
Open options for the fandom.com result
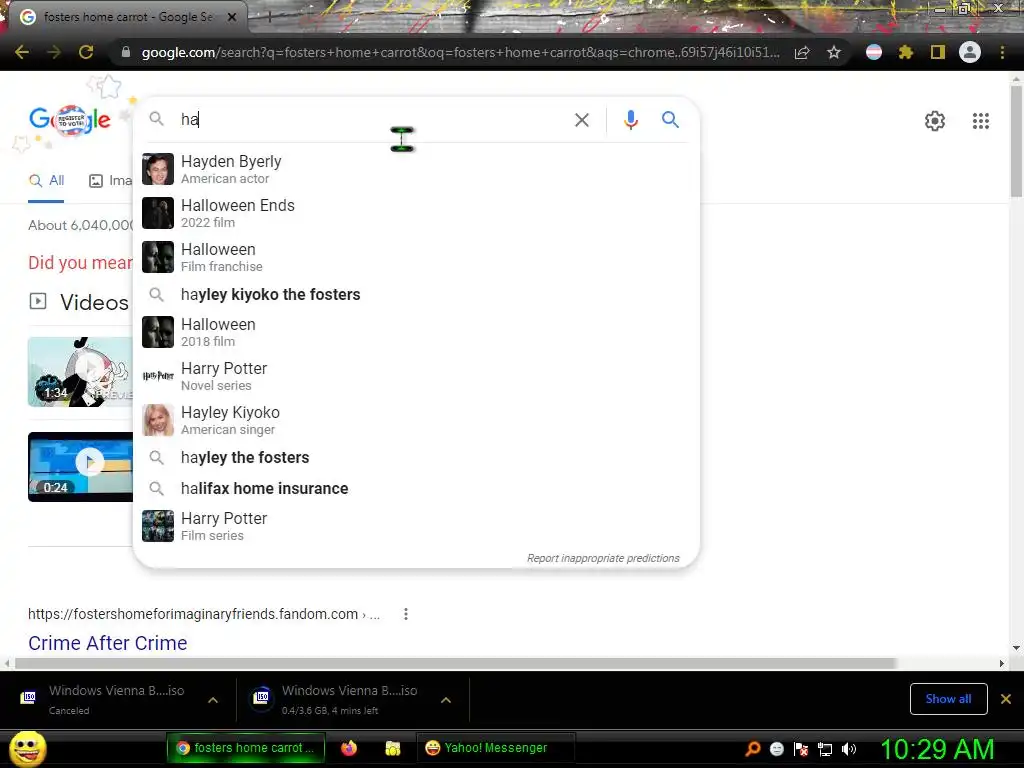pyautogui.click(x=406, y=614)
